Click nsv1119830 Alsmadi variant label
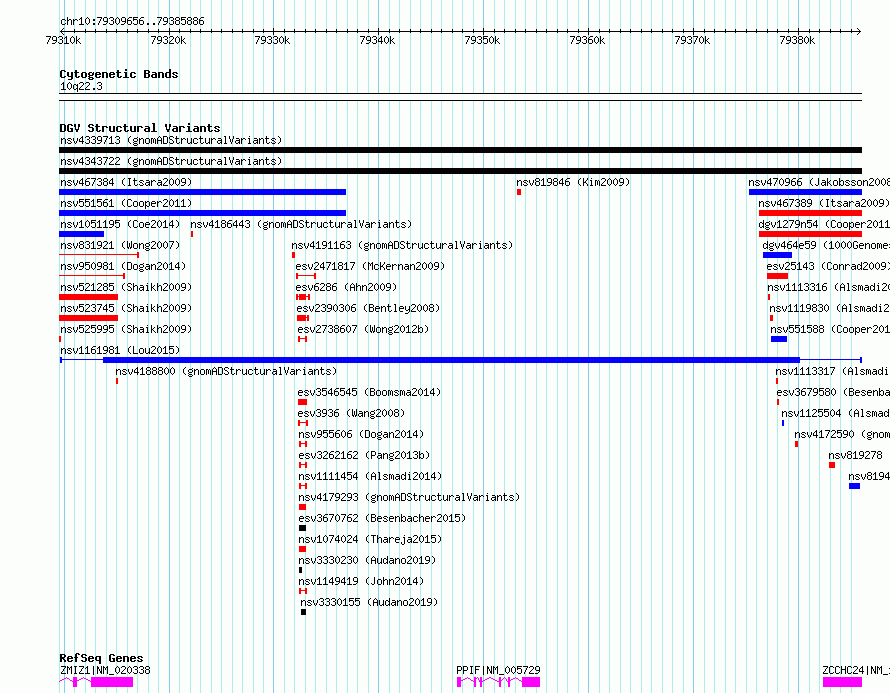The image size is (890, 693). point(829,308)
